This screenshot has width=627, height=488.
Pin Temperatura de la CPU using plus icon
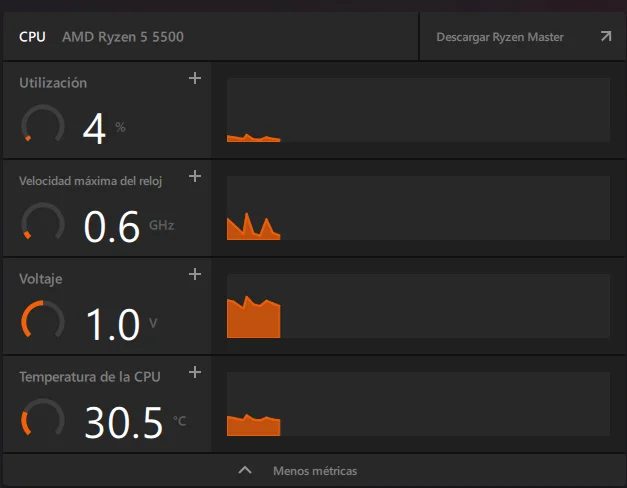pos(195,372)
